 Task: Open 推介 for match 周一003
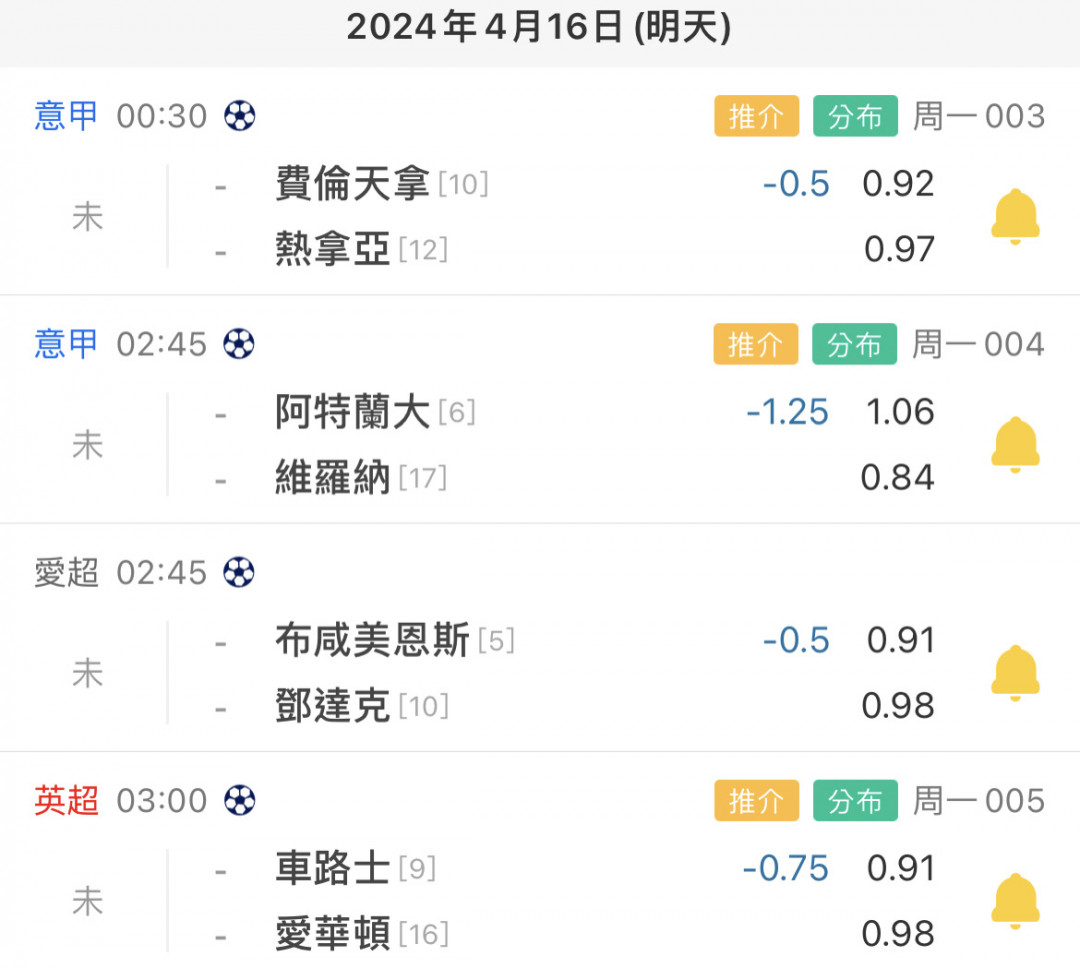tap(756, 116)
